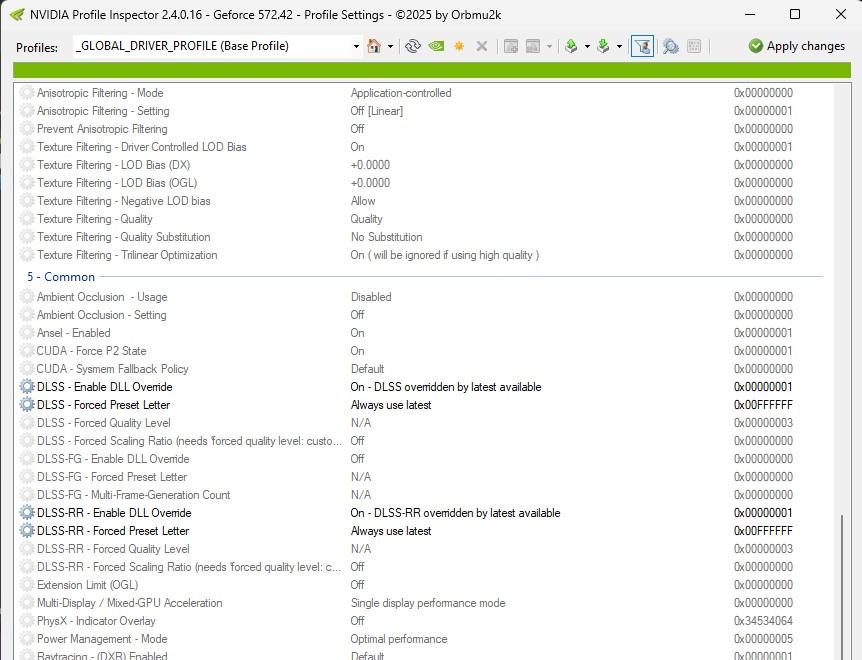Click gear icon beside DLSS - Enable DLL Override
This screenshot has width=862, height=660.
click(27, 387)
